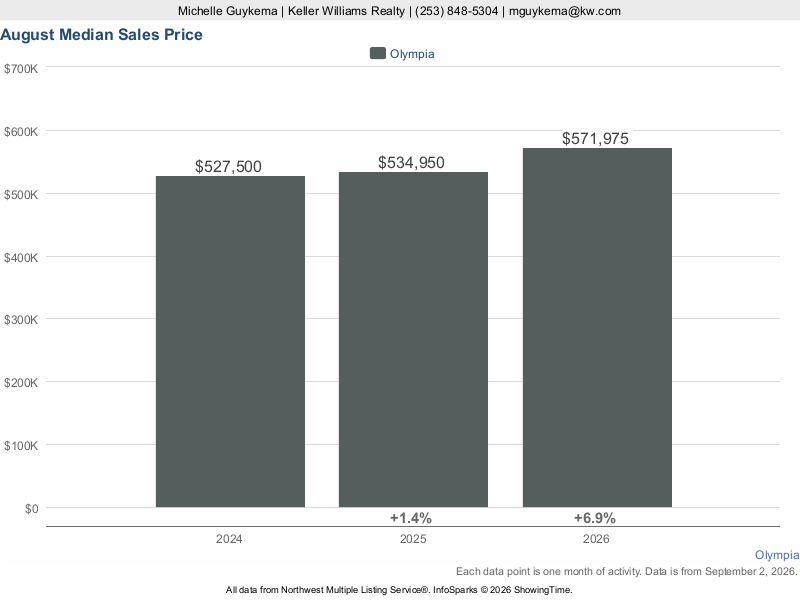This screenshot has height=600, width=800.
Task: Click the data date note about September 2, 2026
Action: (x=627, y=571)
